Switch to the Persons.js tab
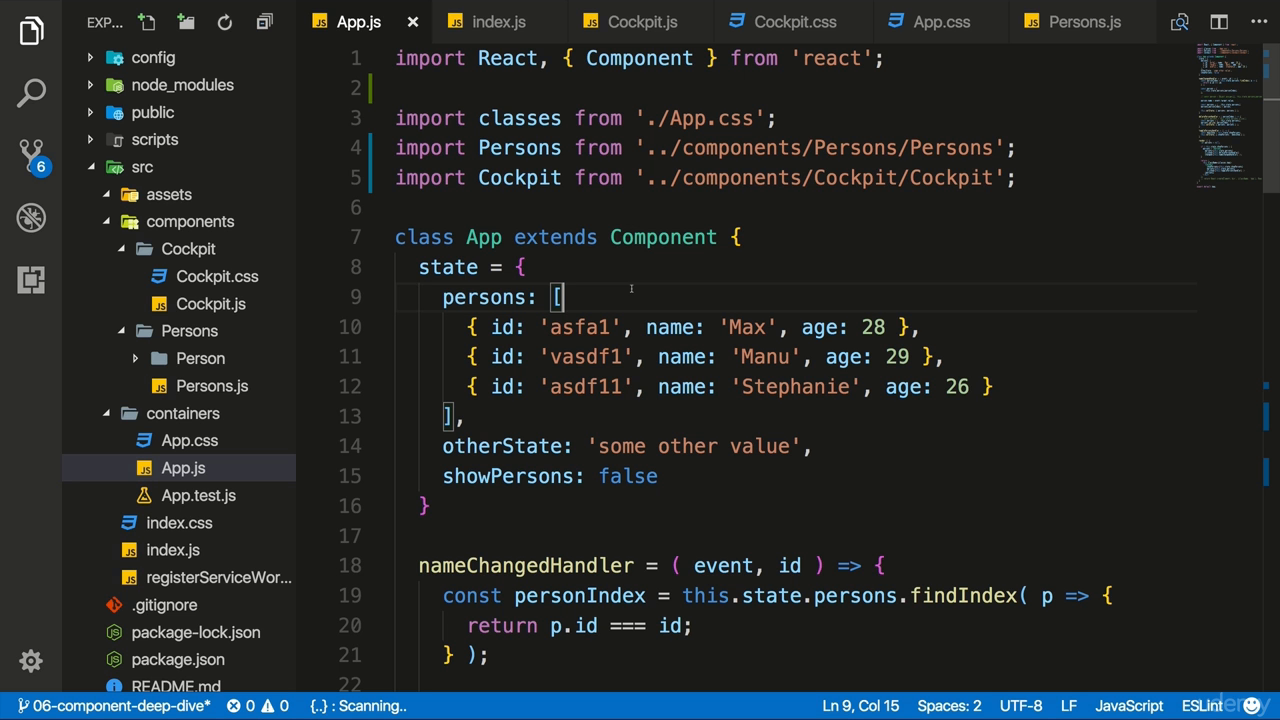The height and width of the screenshot is (720, 1280). 1085,22
